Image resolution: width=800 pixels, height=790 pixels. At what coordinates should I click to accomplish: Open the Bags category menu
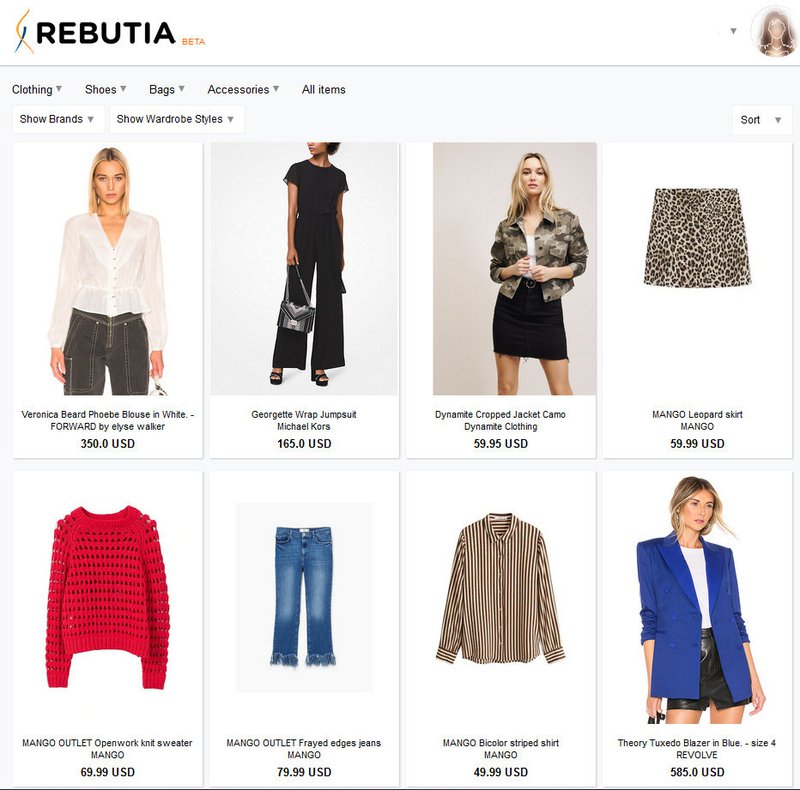click(166, 89)
